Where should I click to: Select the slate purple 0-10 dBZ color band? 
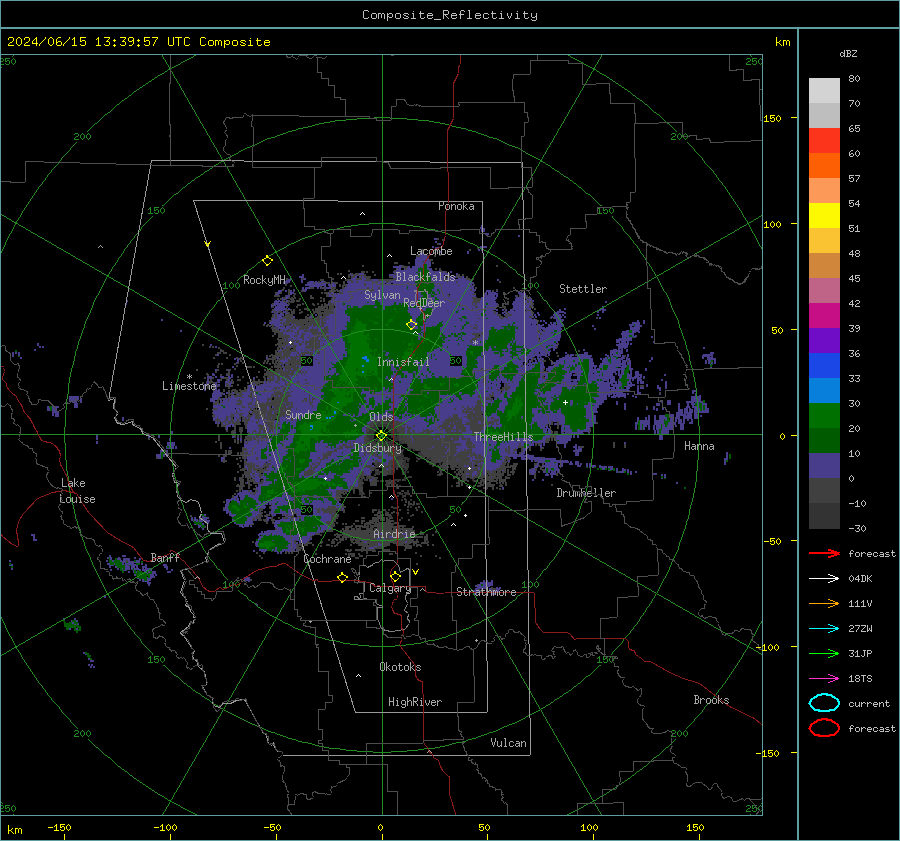824,466
